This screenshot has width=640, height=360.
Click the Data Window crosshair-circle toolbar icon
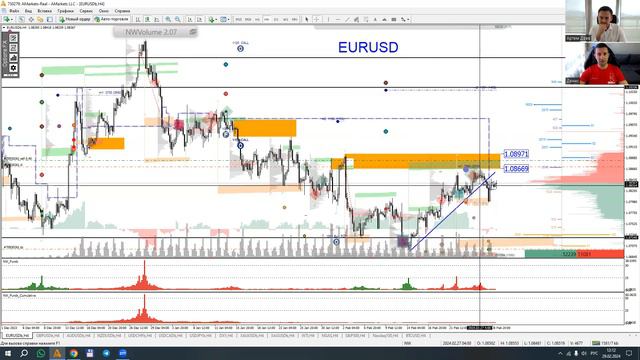point(31,19)
